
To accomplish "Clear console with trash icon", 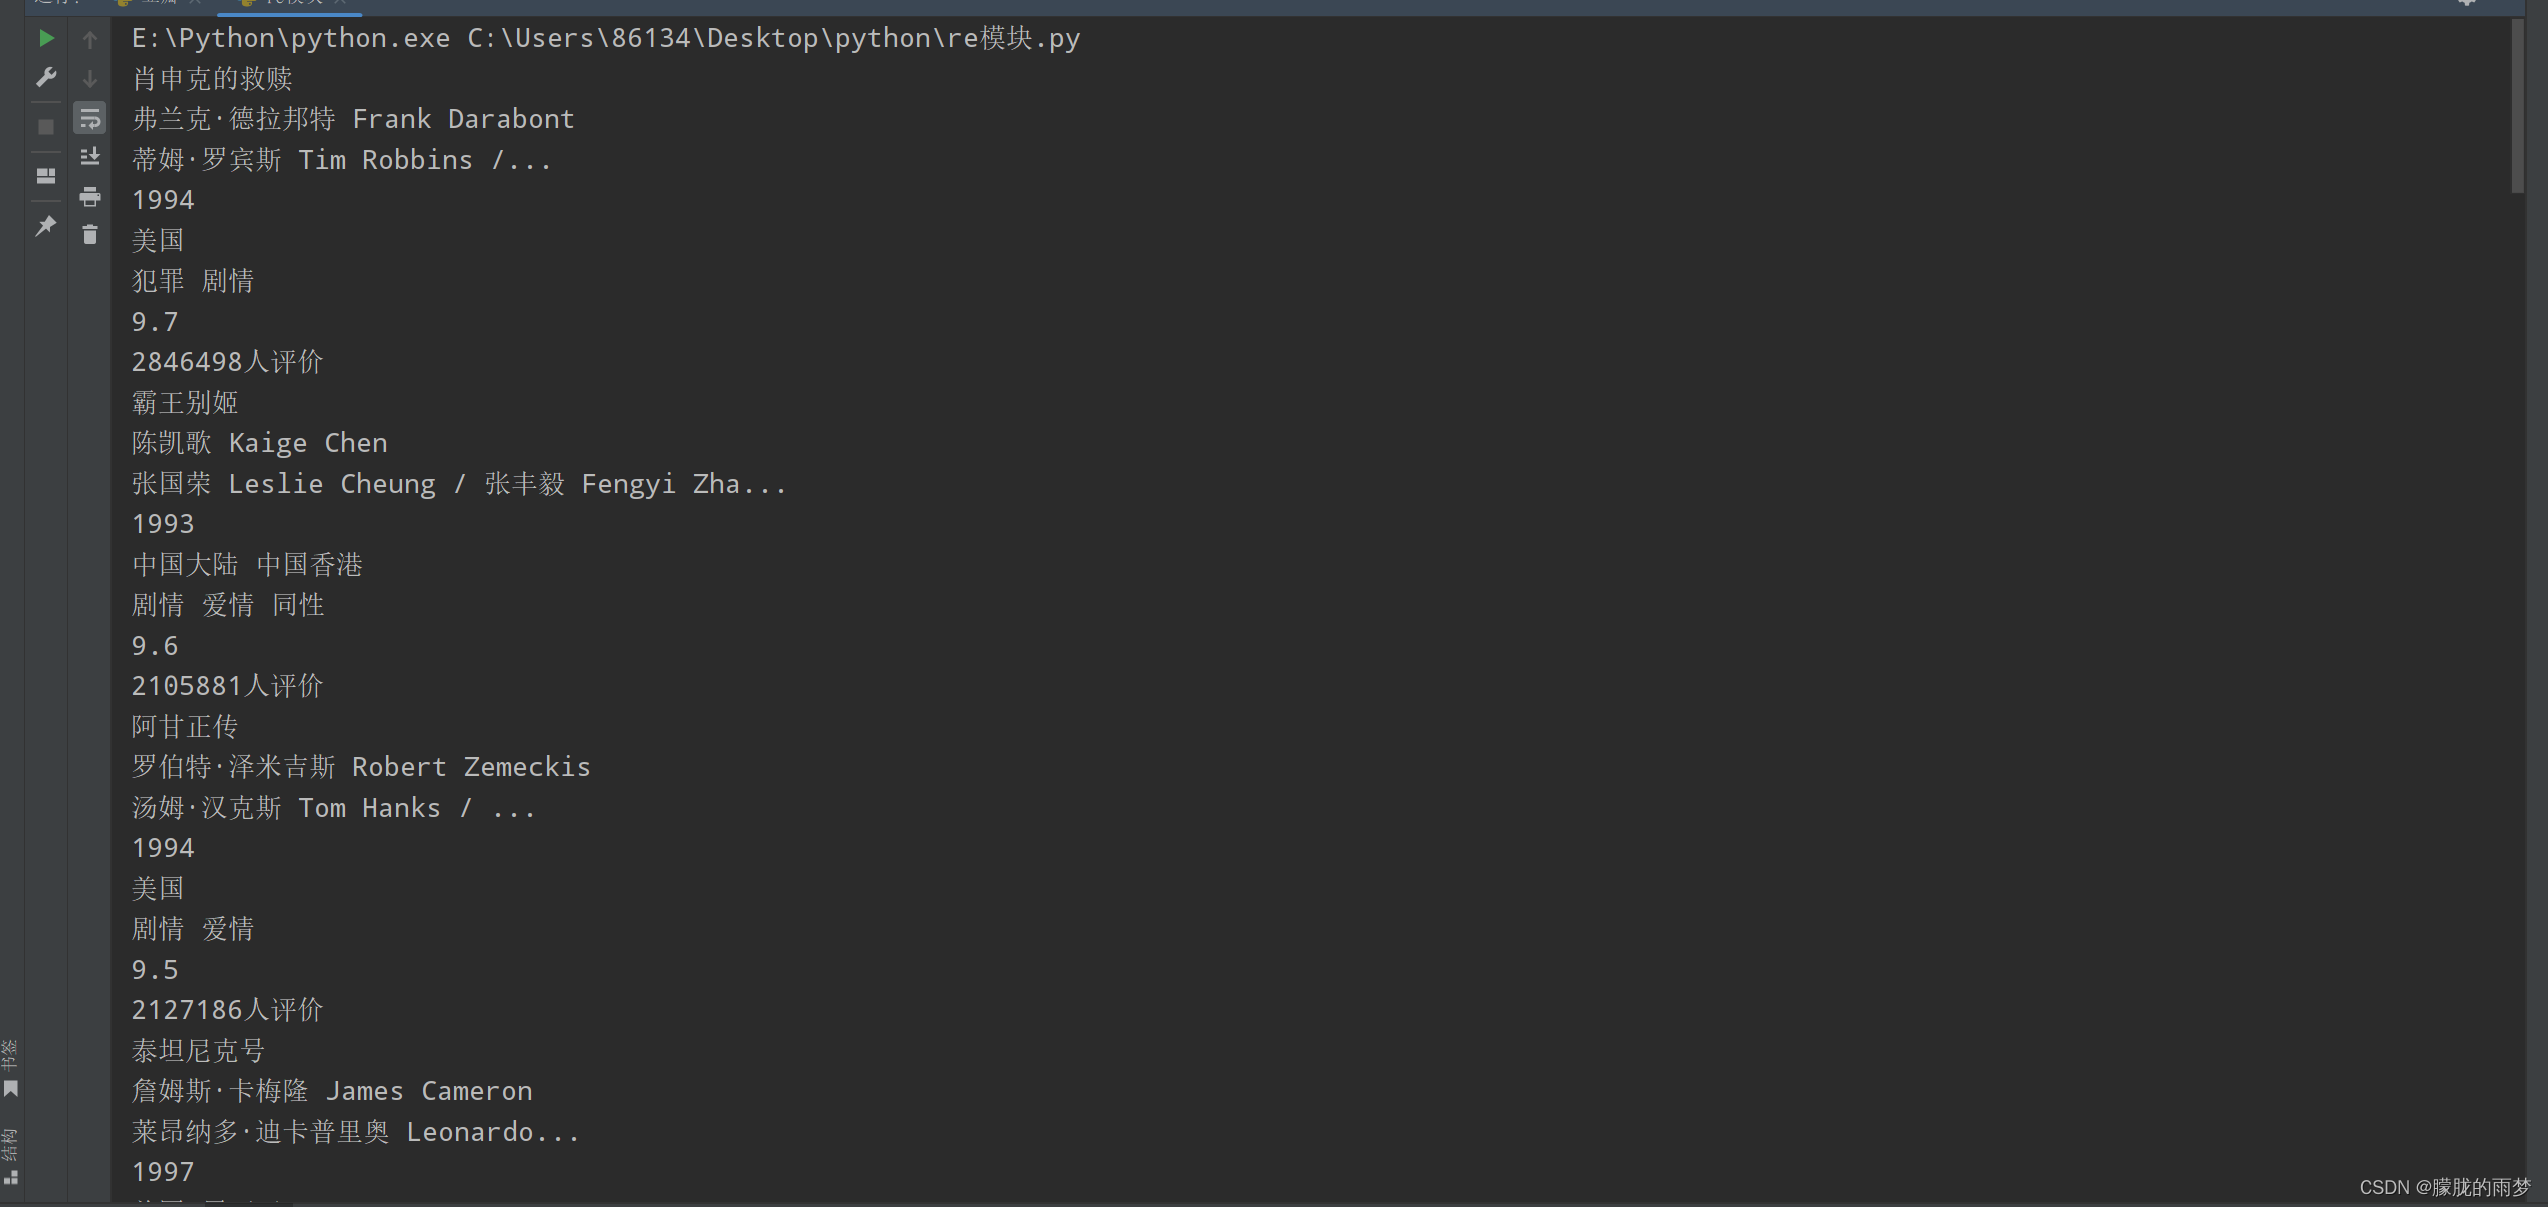I will point(90,235).
